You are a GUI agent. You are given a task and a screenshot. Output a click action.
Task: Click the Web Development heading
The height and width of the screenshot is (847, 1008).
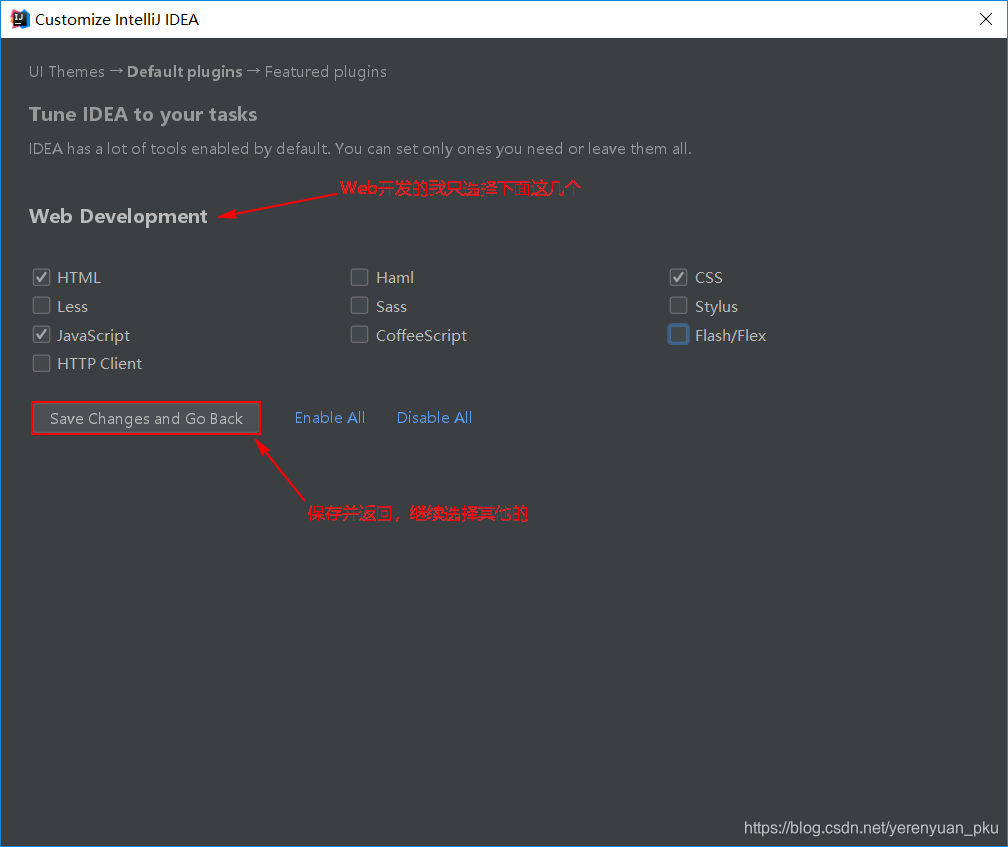click(x=118, y=217)
